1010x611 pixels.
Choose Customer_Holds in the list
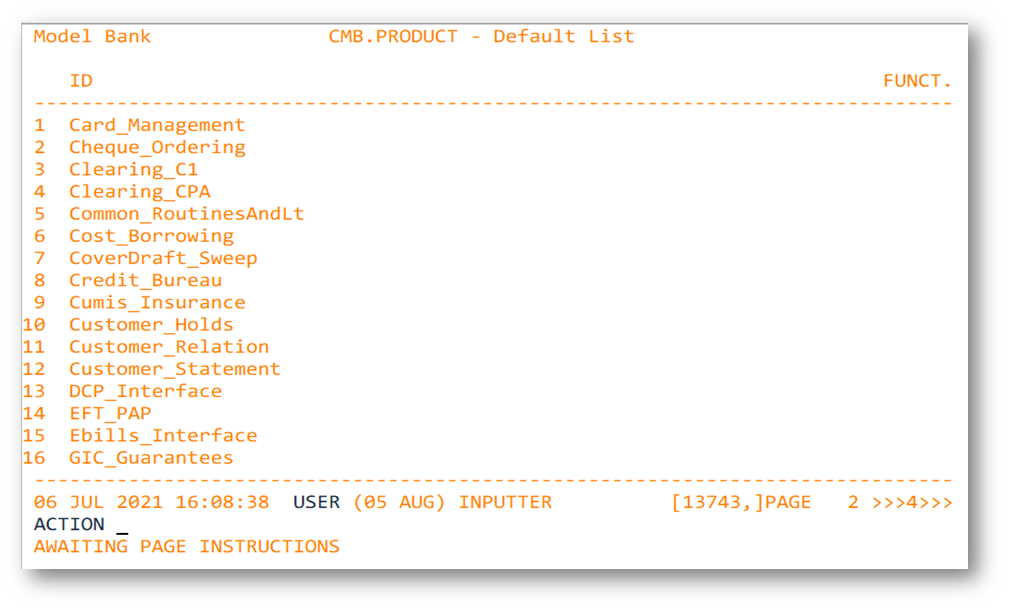click(x=151, y=324)
